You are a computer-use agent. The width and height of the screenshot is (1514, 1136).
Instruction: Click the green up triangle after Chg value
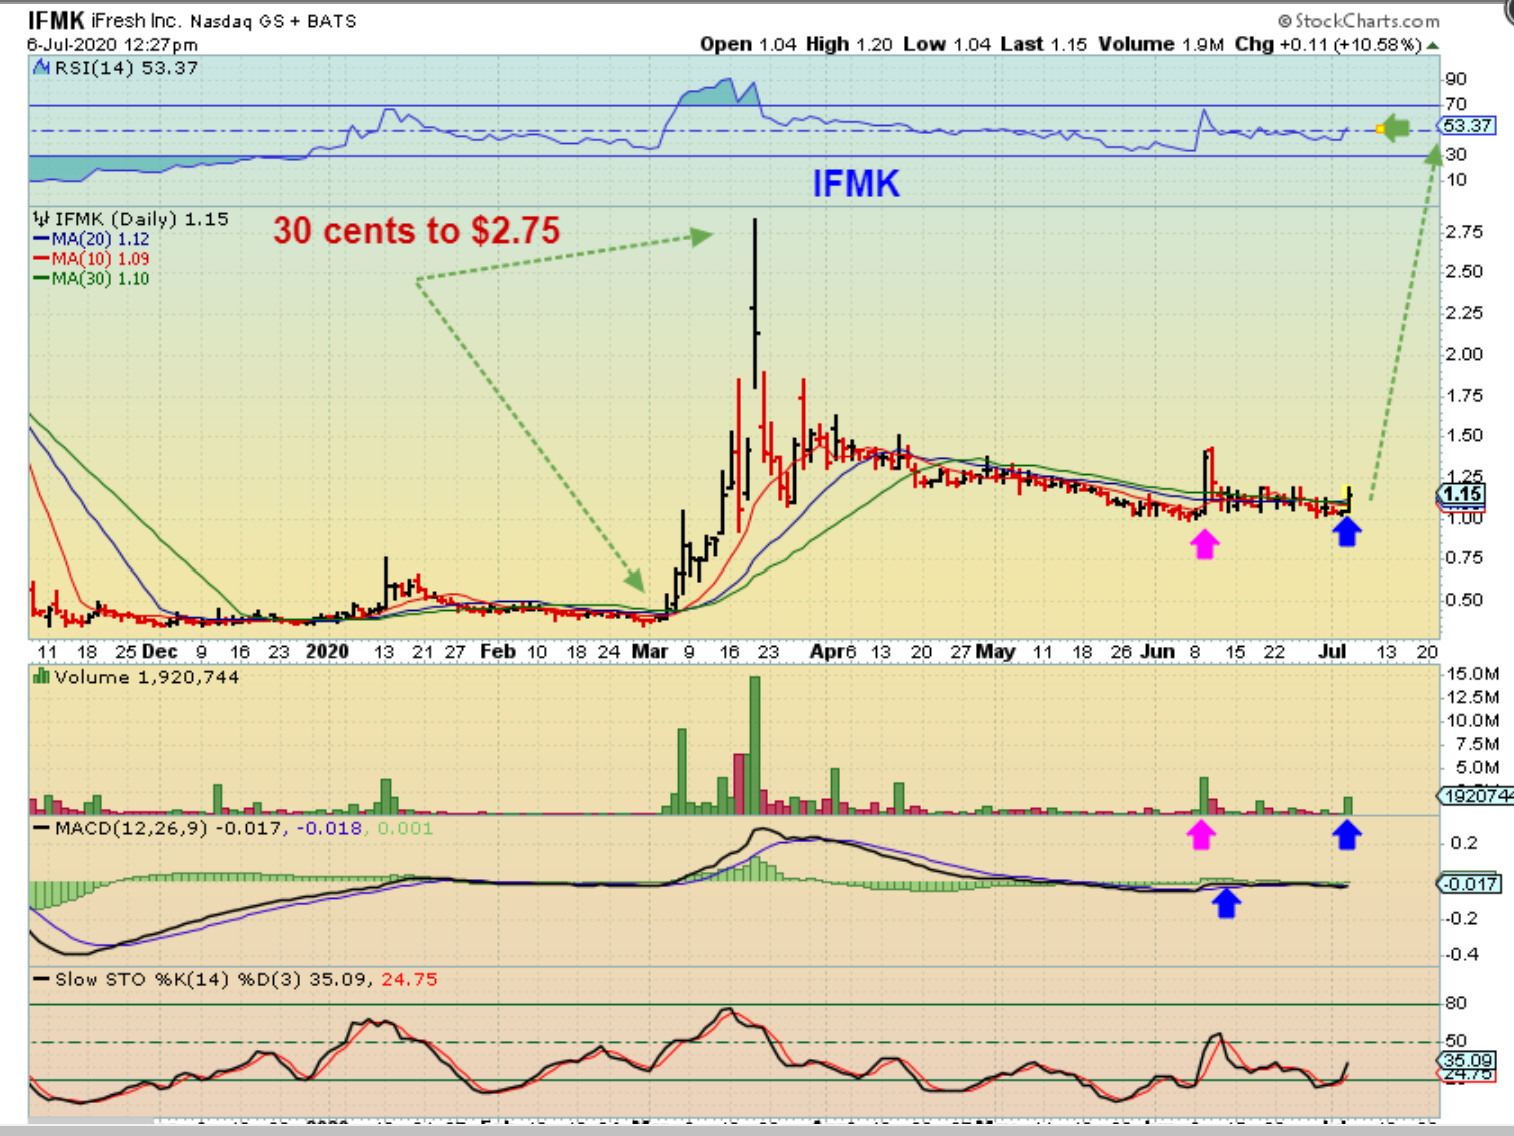tap(1432, 45)
